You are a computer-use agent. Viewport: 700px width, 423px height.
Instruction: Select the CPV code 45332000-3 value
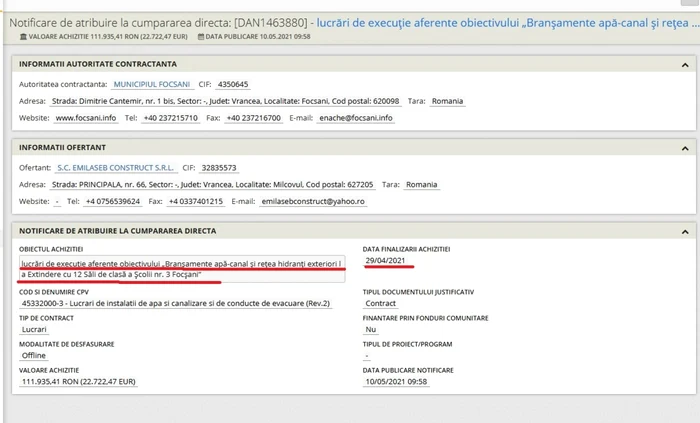point(176,303)
